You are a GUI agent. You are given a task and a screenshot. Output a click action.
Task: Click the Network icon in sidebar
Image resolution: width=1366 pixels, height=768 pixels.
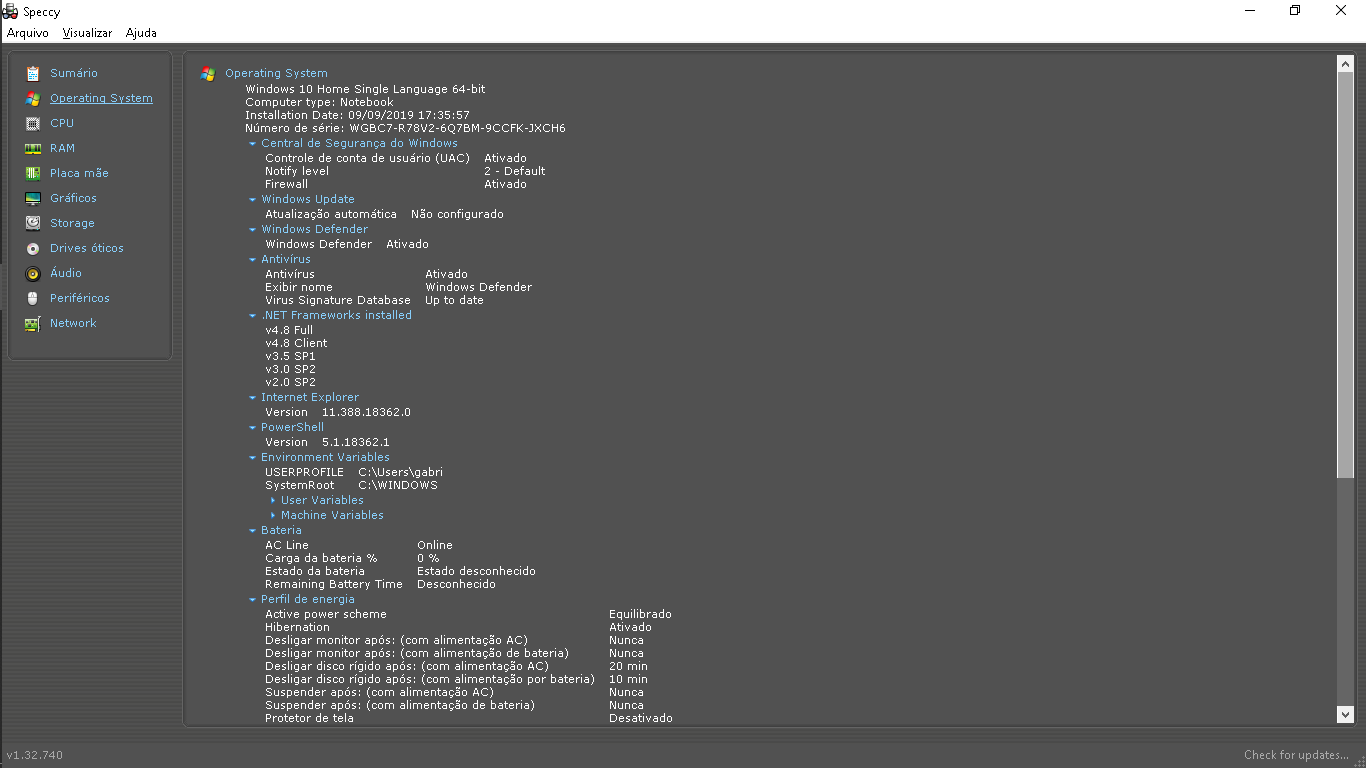click(x=33, y=323)
